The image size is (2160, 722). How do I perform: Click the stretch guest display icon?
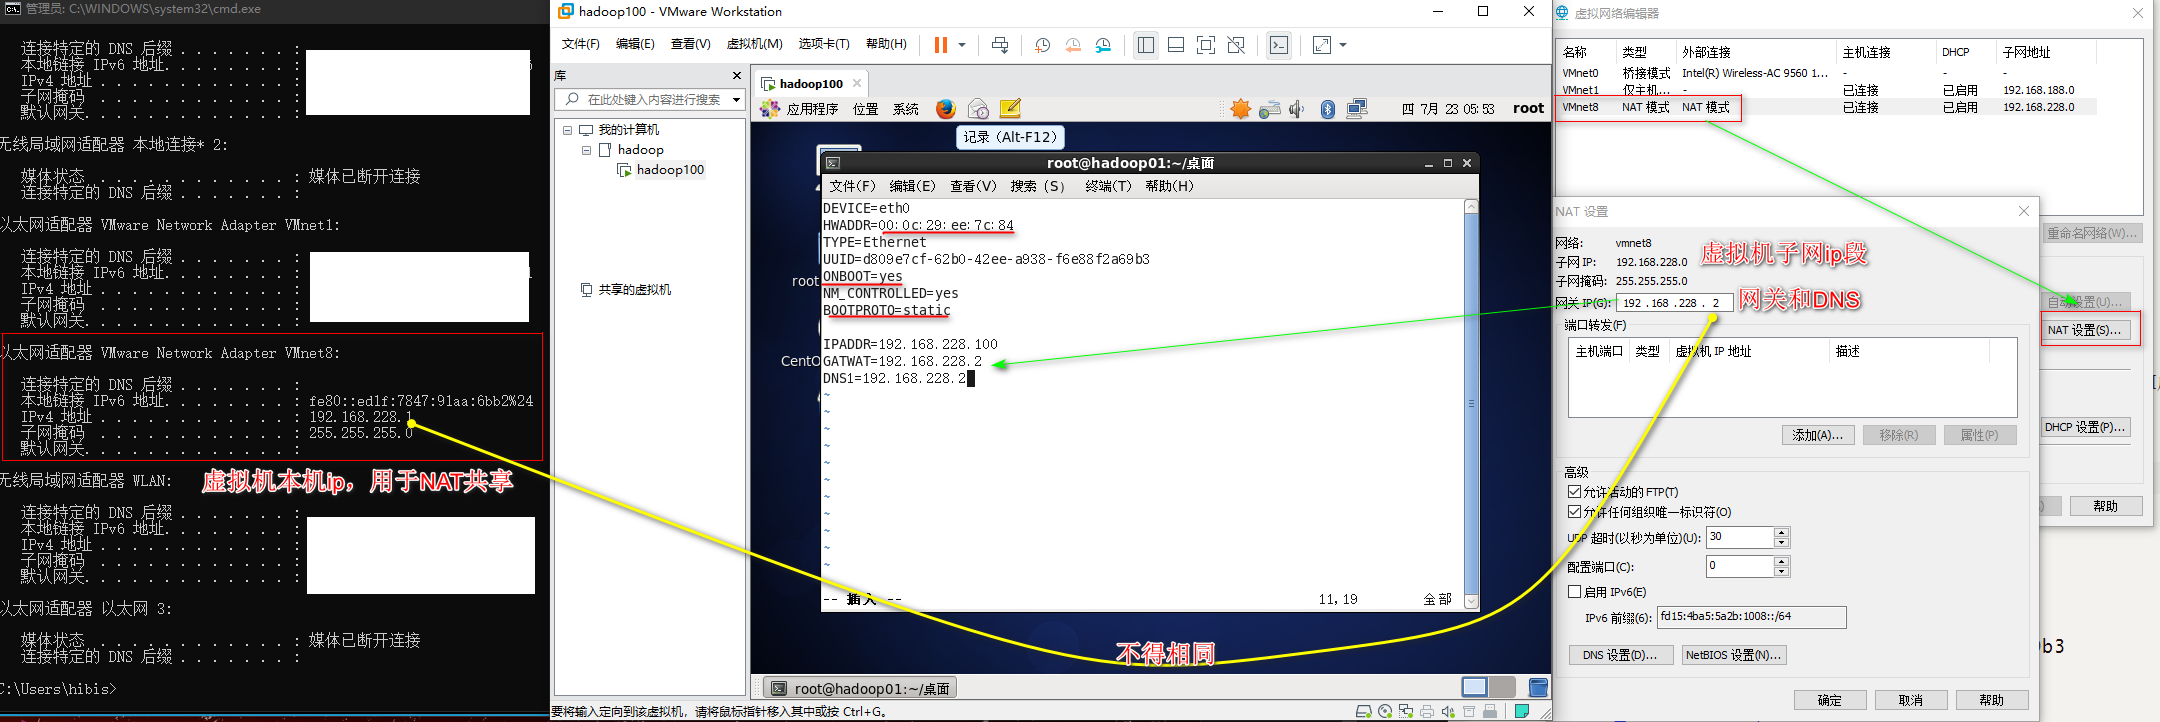1322,45
